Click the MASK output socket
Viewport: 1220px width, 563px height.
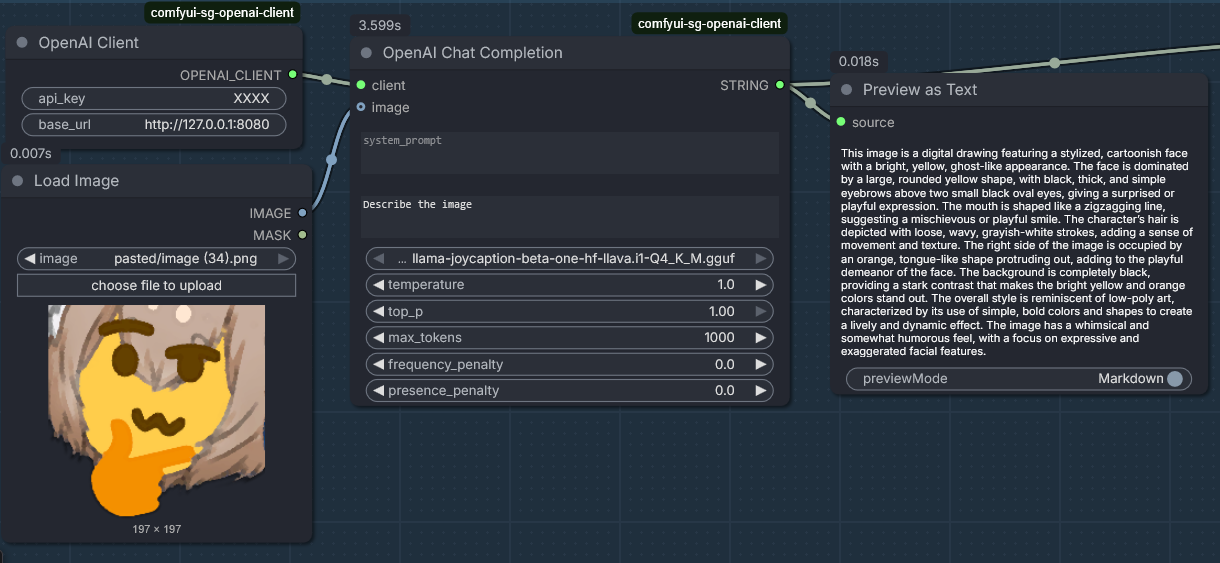302,235
